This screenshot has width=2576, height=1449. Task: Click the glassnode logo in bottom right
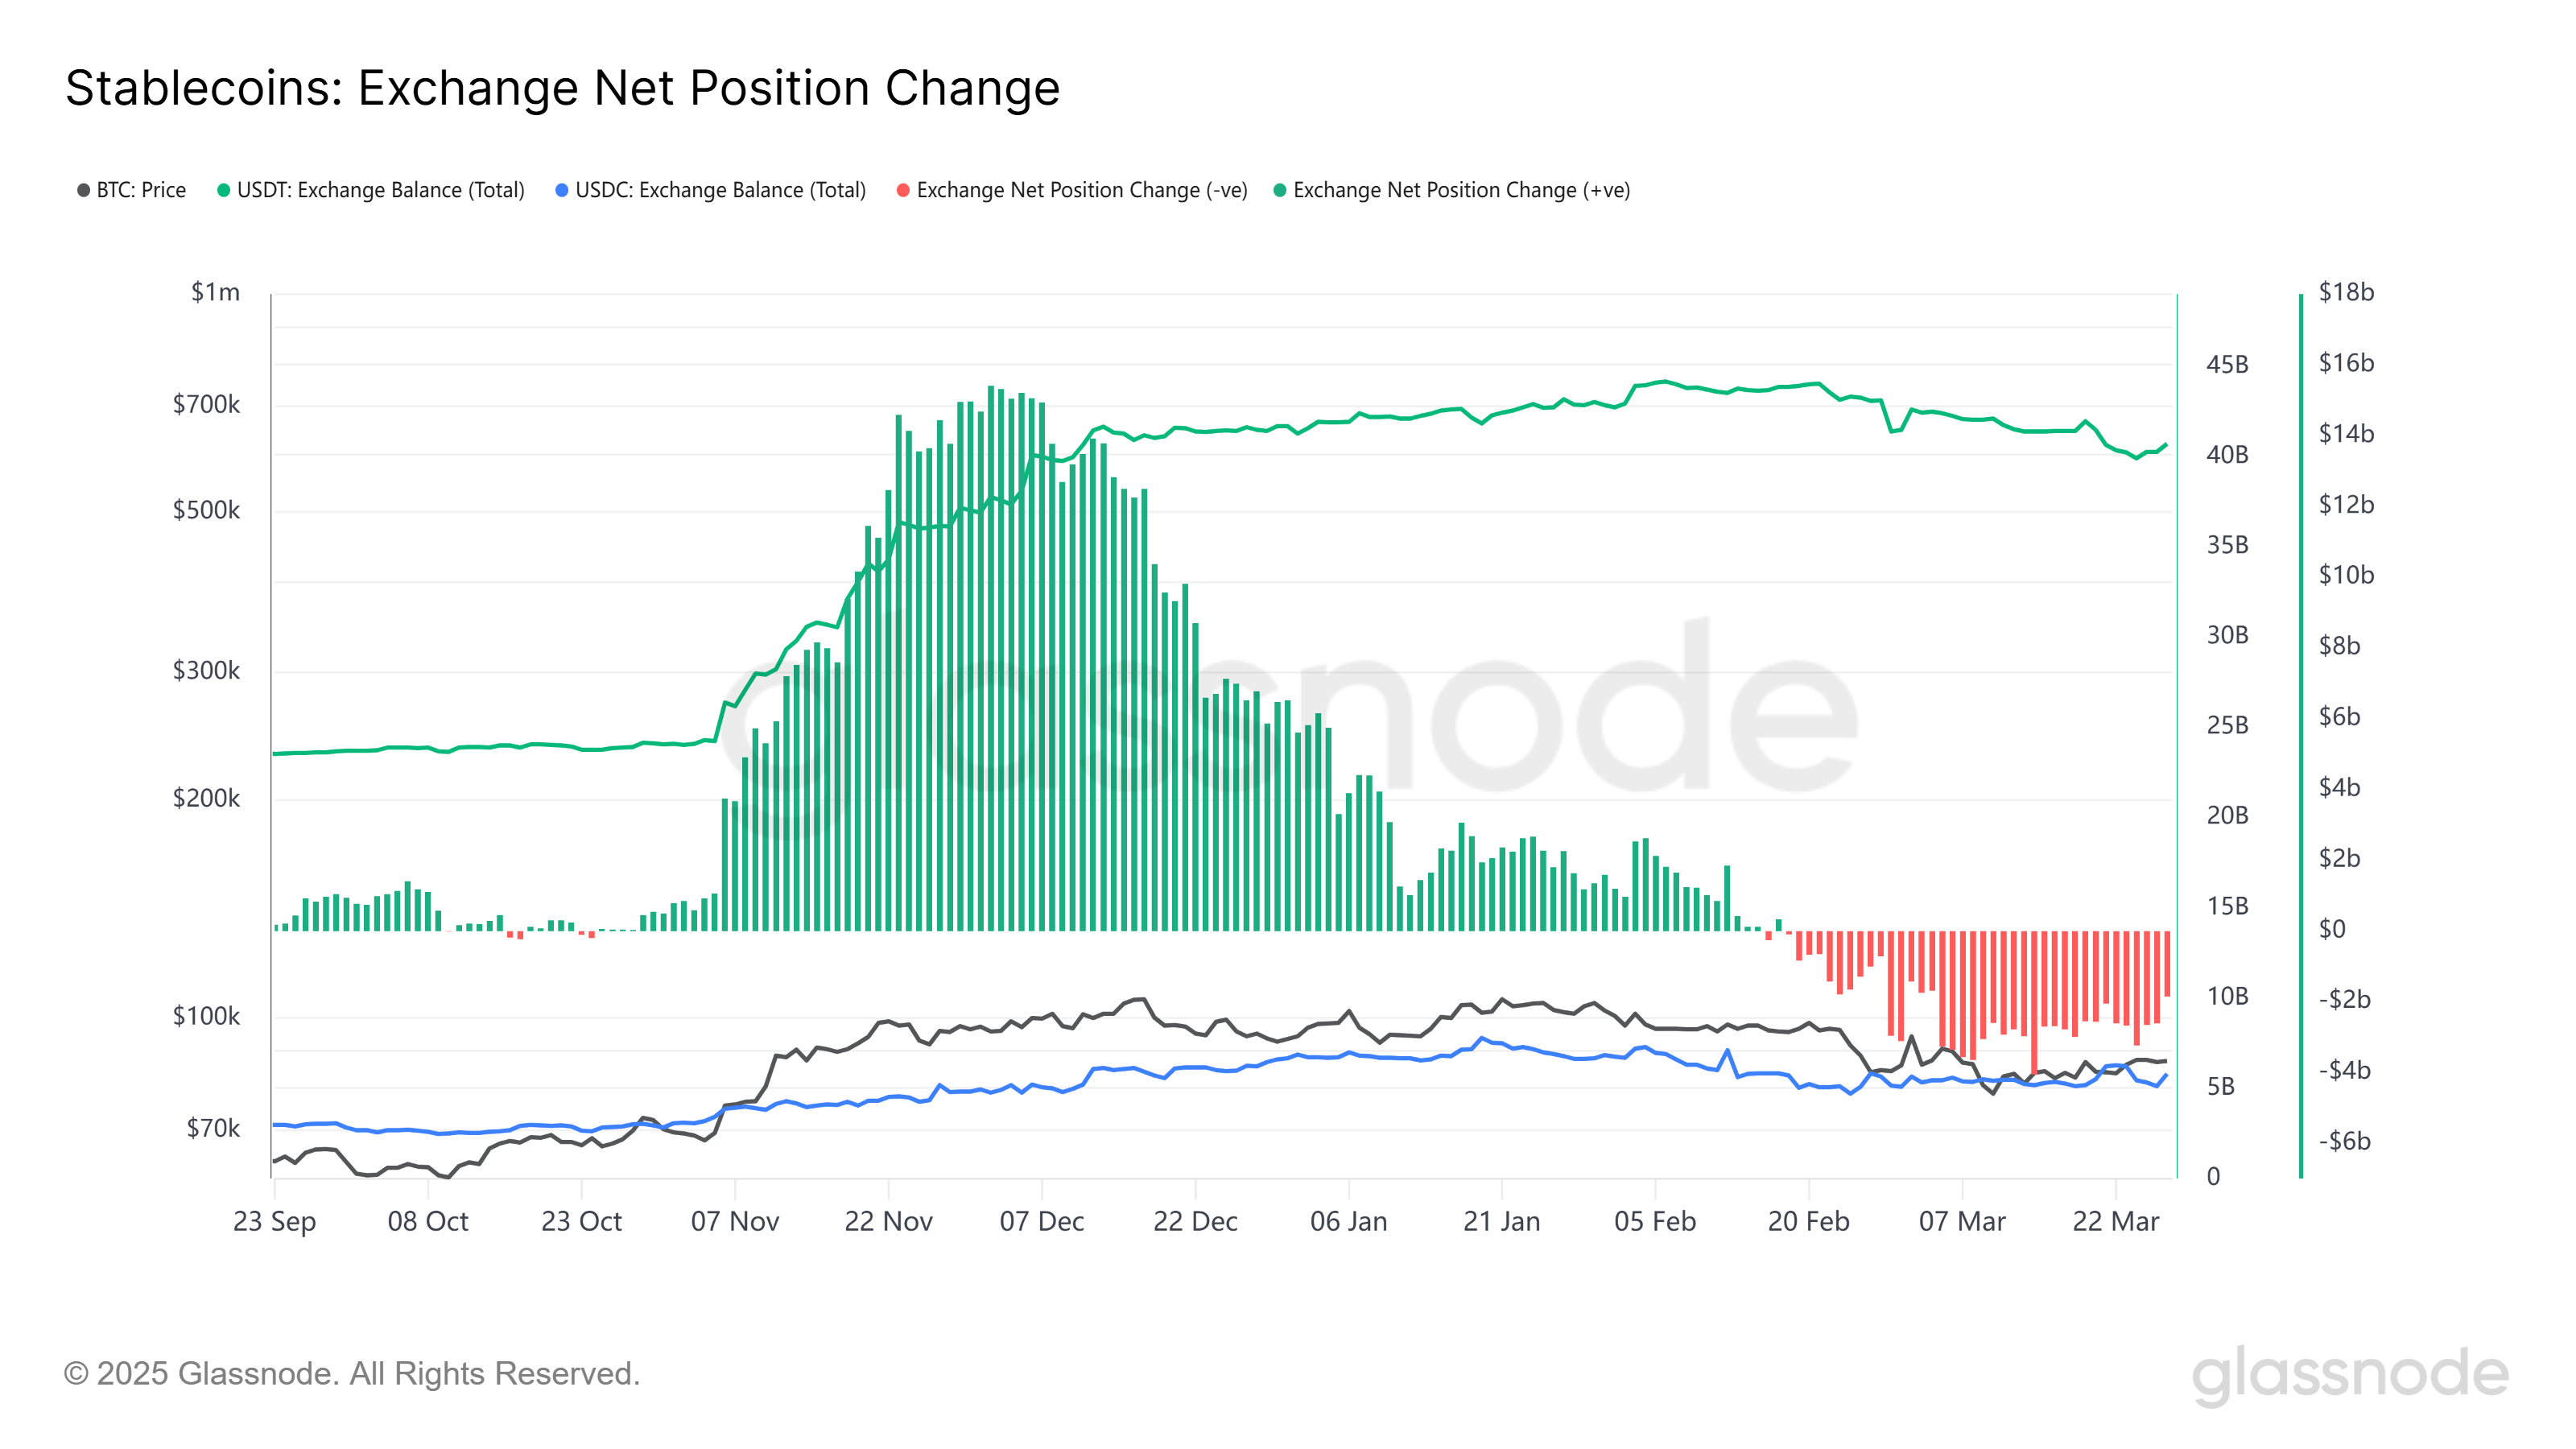pos(2349,1375)
